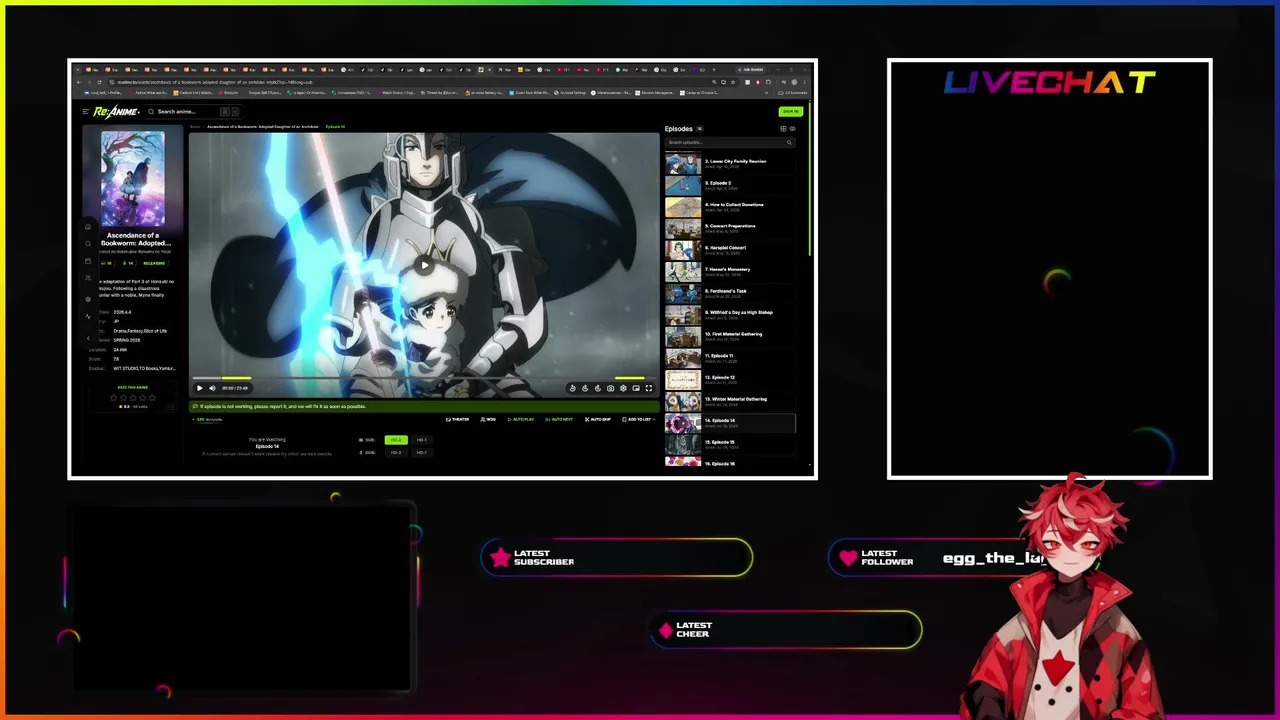
Task: Click the Latest Subscriber star icon
Action: [x=501, y=558]
